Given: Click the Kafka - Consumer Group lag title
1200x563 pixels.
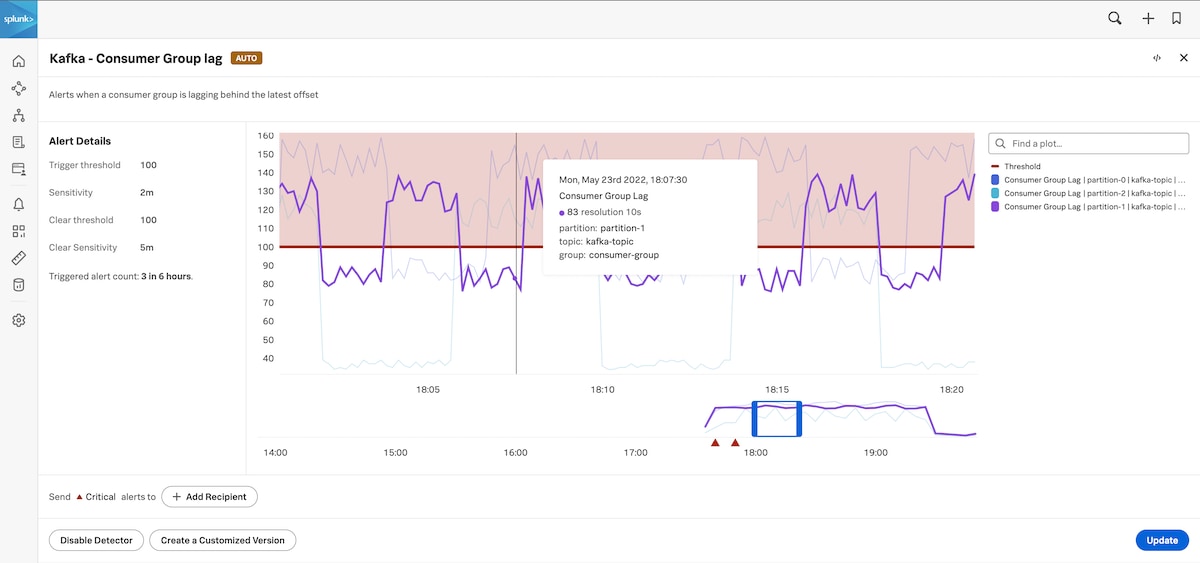Looking at the screenshot, I should pyautogui.click(x=136, y=58).
